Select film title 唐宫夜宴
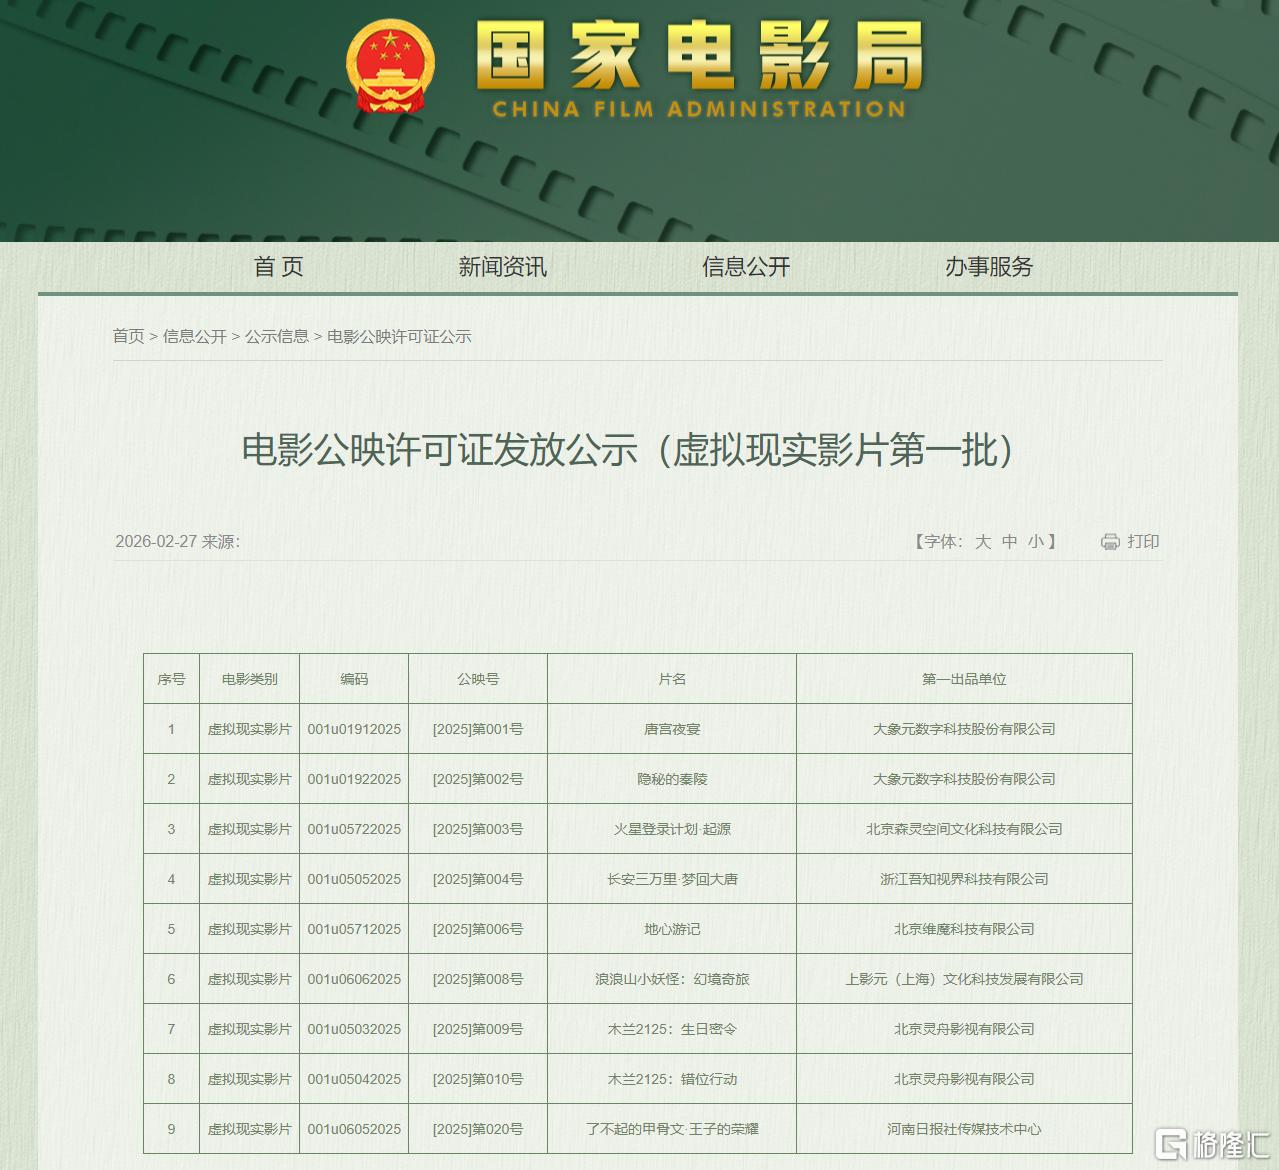The height and width of the screenshot is (1170, 1279). coord(672,729)
